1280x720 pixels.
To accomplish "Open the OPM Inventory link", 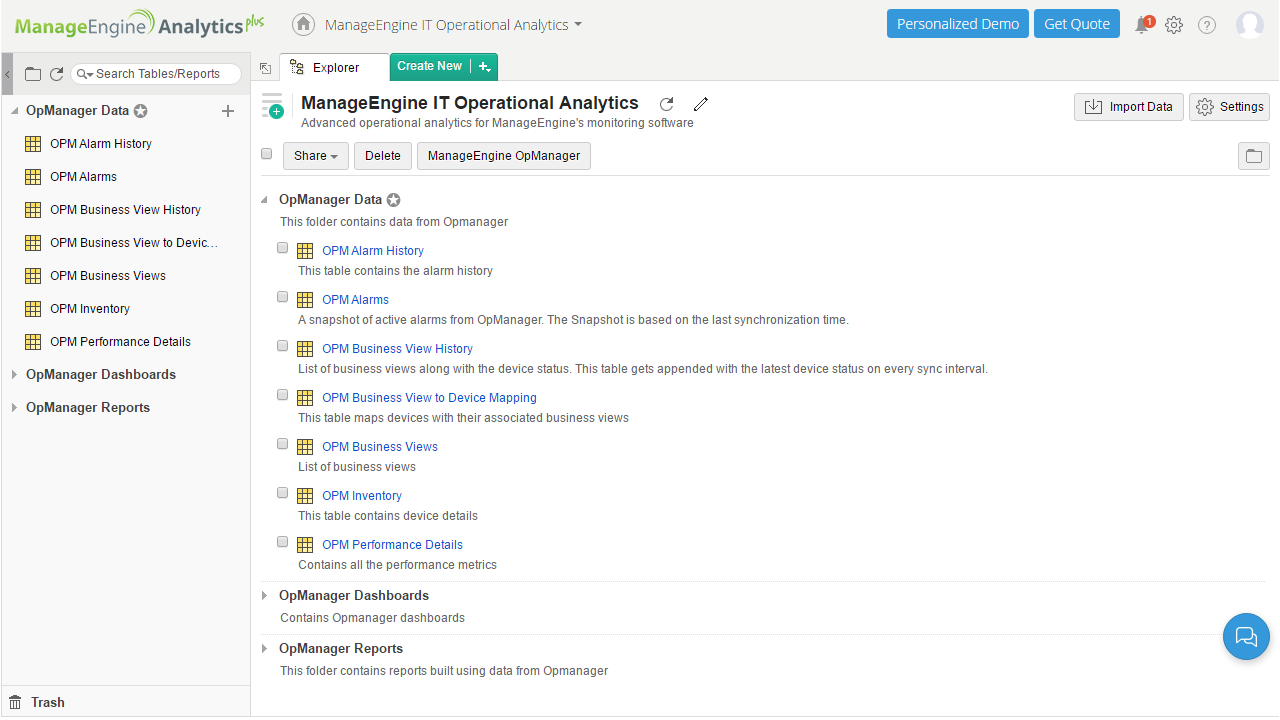I will point(362,496).
